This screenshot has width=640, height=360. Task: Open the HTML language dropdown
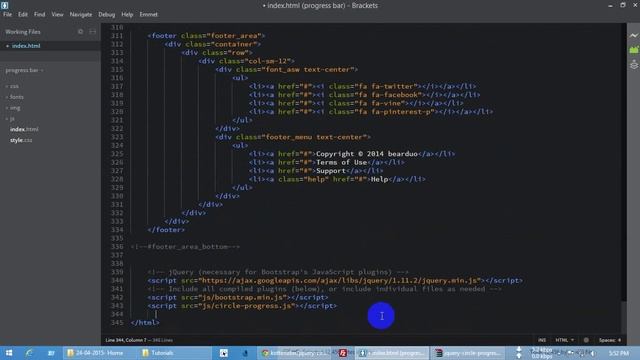coord(564,340)
